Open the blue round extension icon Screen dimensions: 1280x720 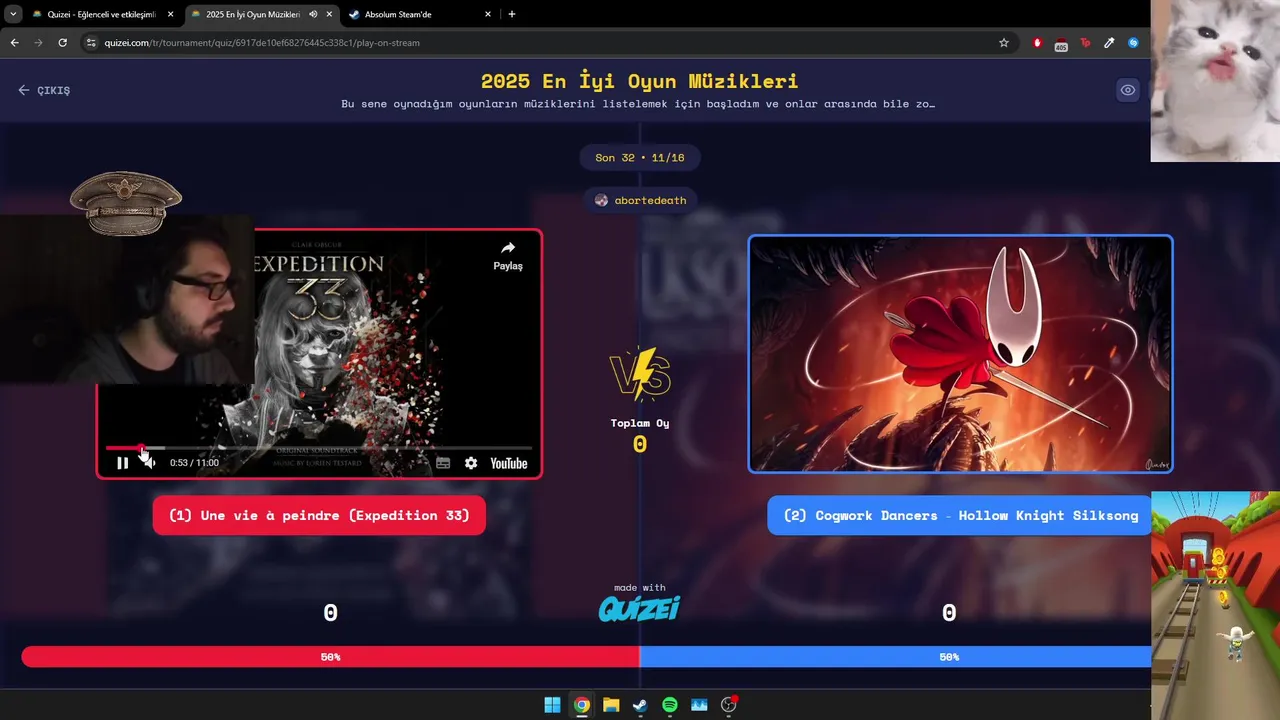tap(1133, 43)
